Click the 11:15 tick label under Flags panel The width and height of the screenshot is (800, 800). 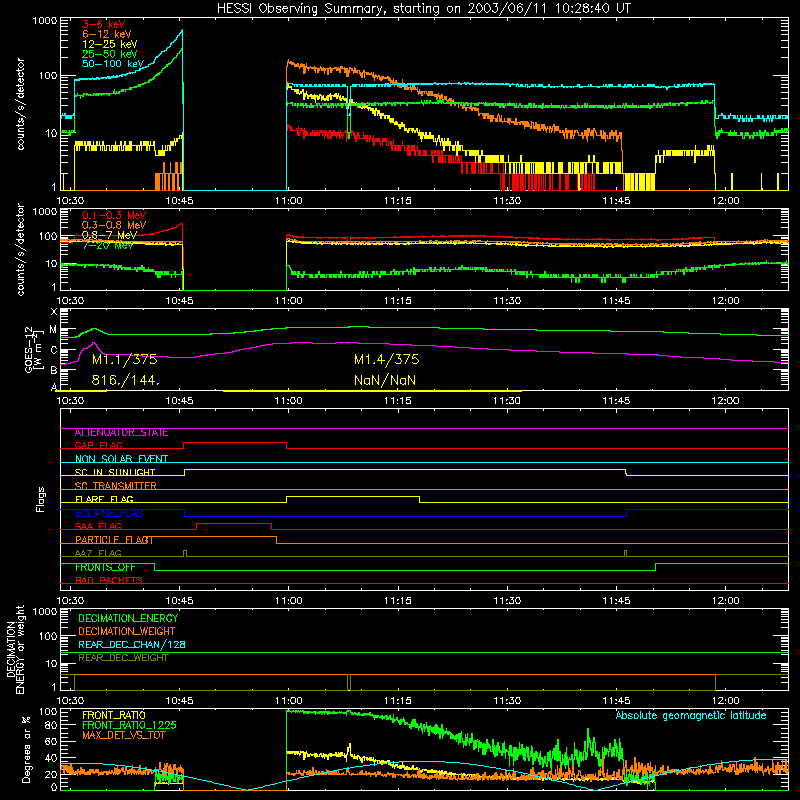click(x=397, y=601)
